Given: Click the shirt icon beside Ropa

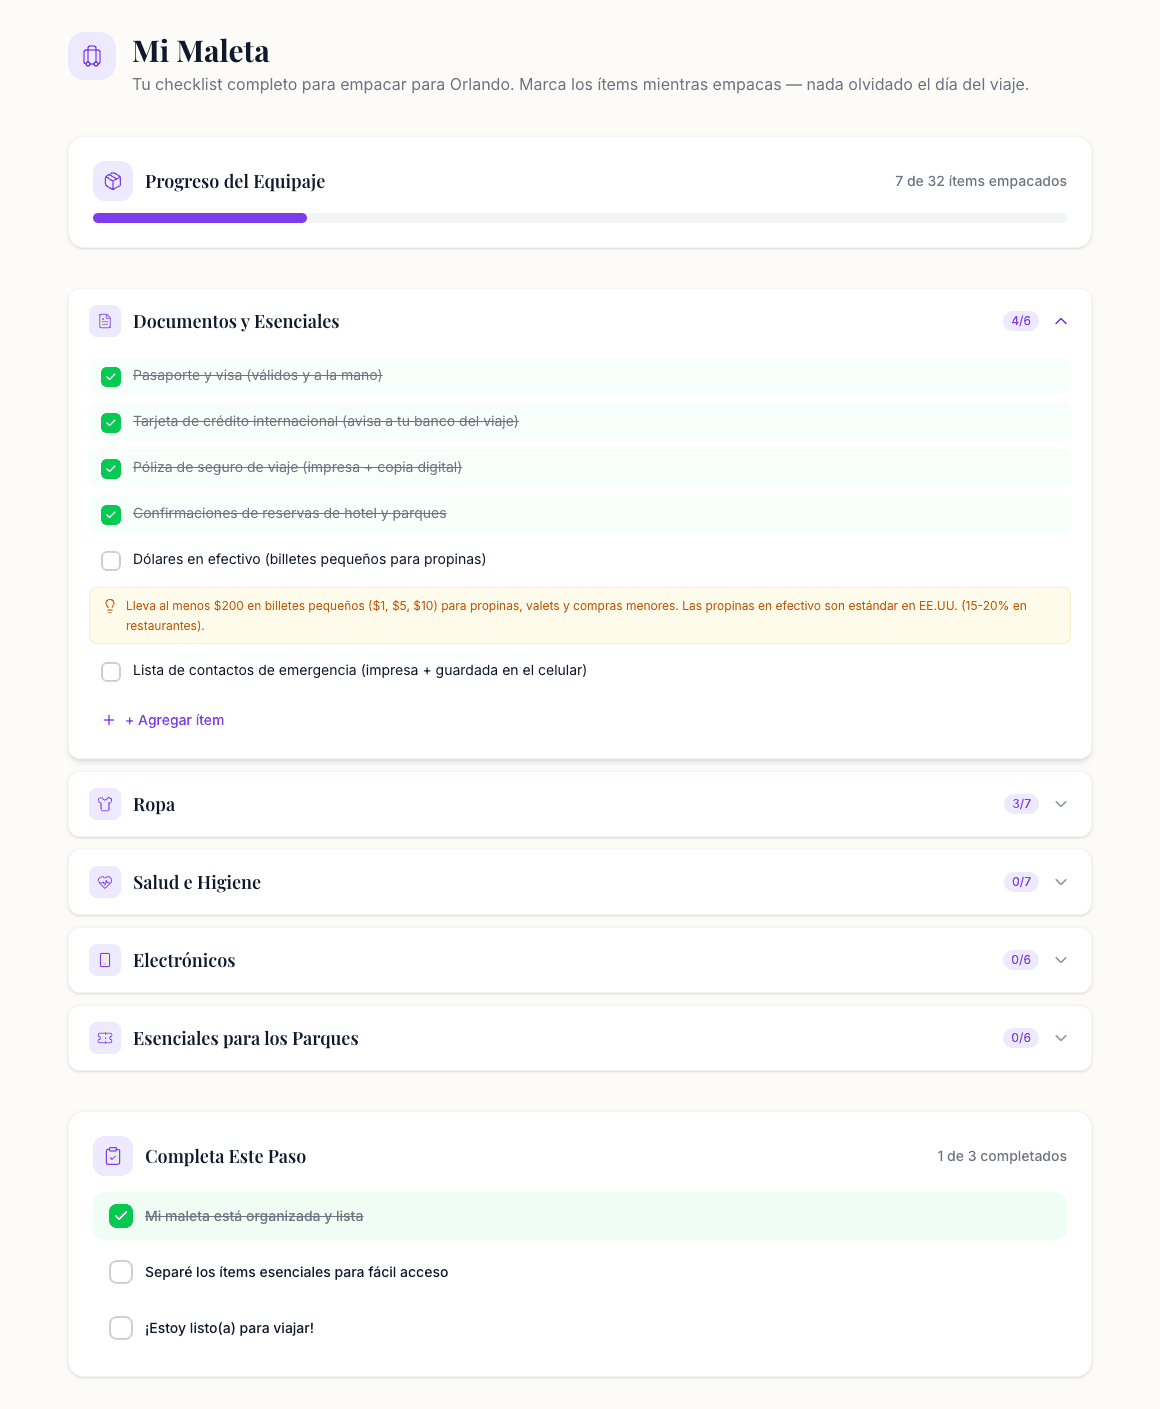Looking at the screenshot, I should [105, 804].
